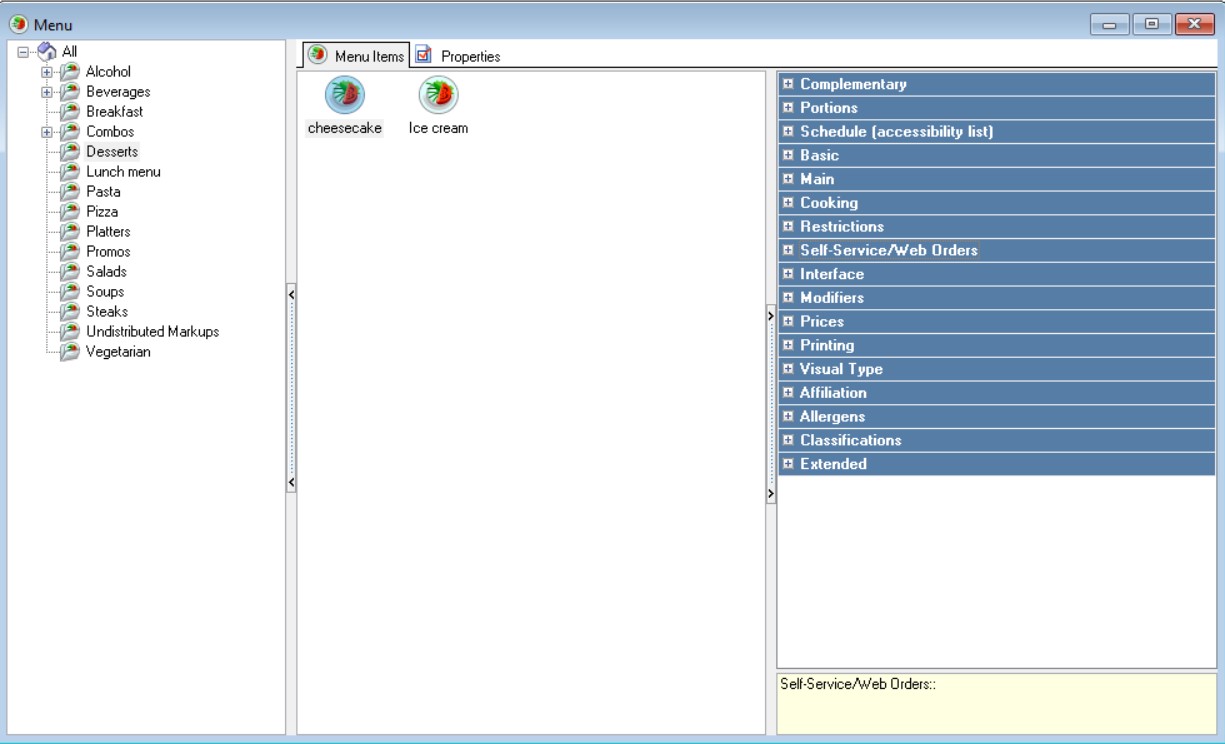This screenshot has width=1225, height=744.
Task: Switch to the Menu Items tab
Action: click(x=356, y=56)
